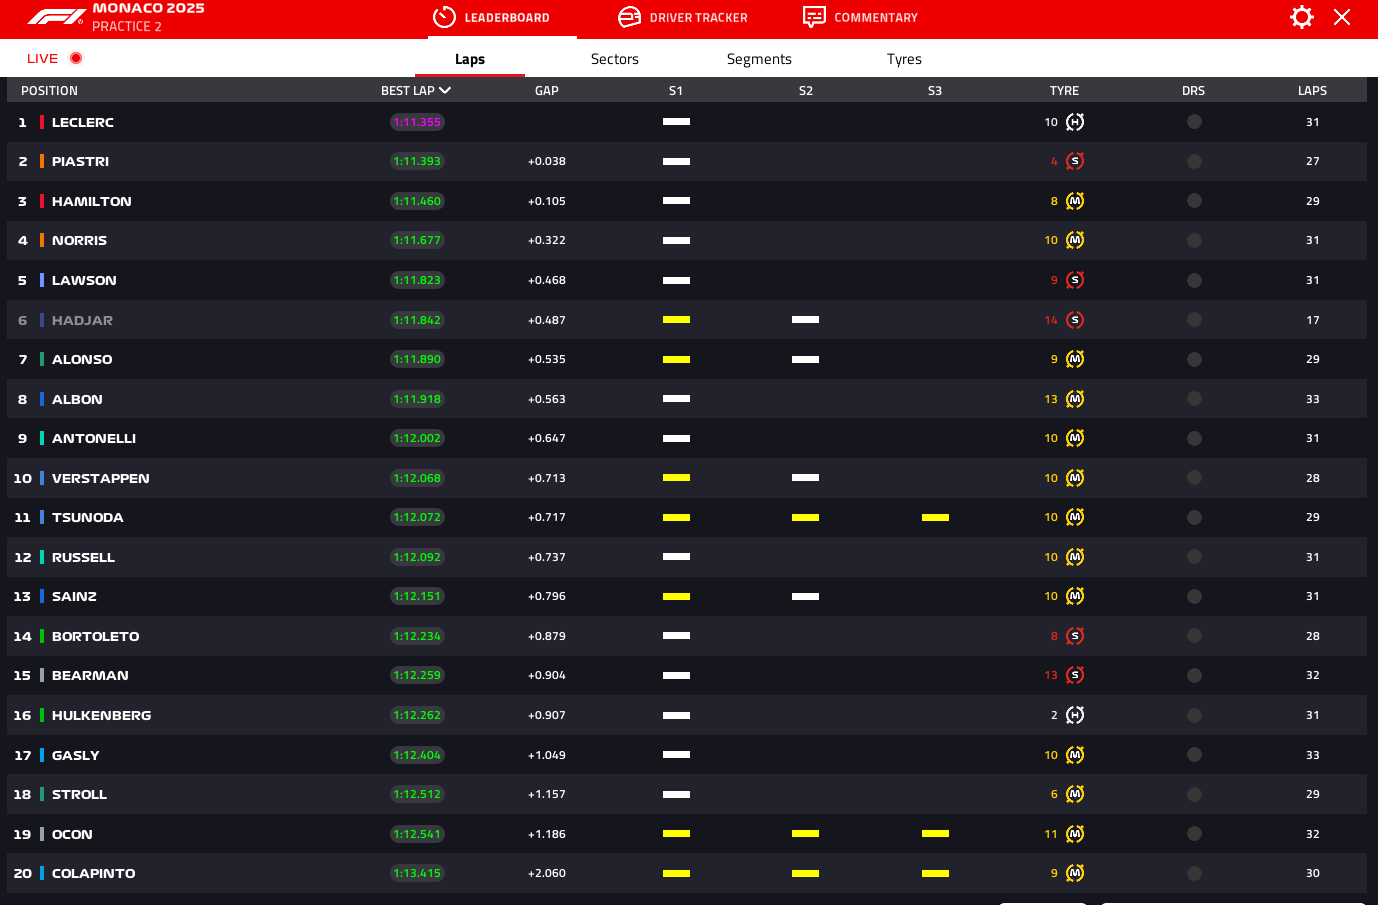This screenshot has height=905, width=1378.
Task: Click Bearman's soft tyre icon
Action: coord(1075,675)
